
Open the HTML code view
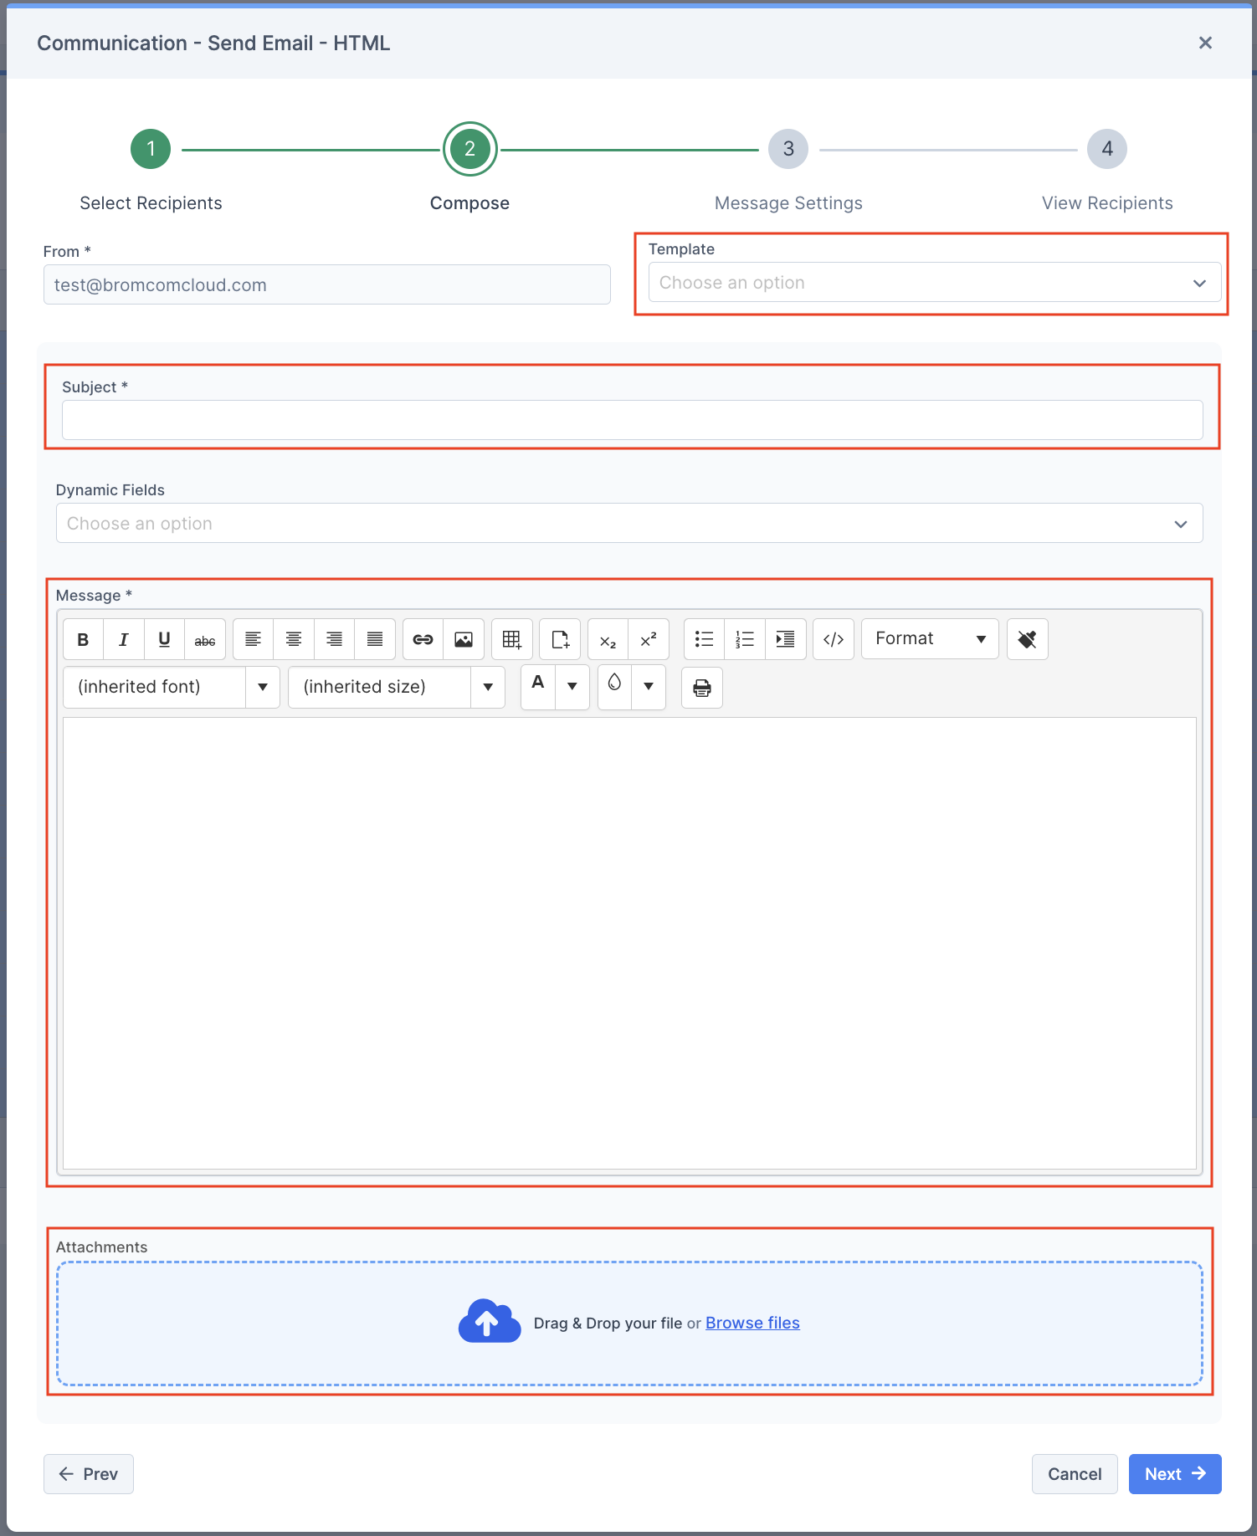pos(833,639)
